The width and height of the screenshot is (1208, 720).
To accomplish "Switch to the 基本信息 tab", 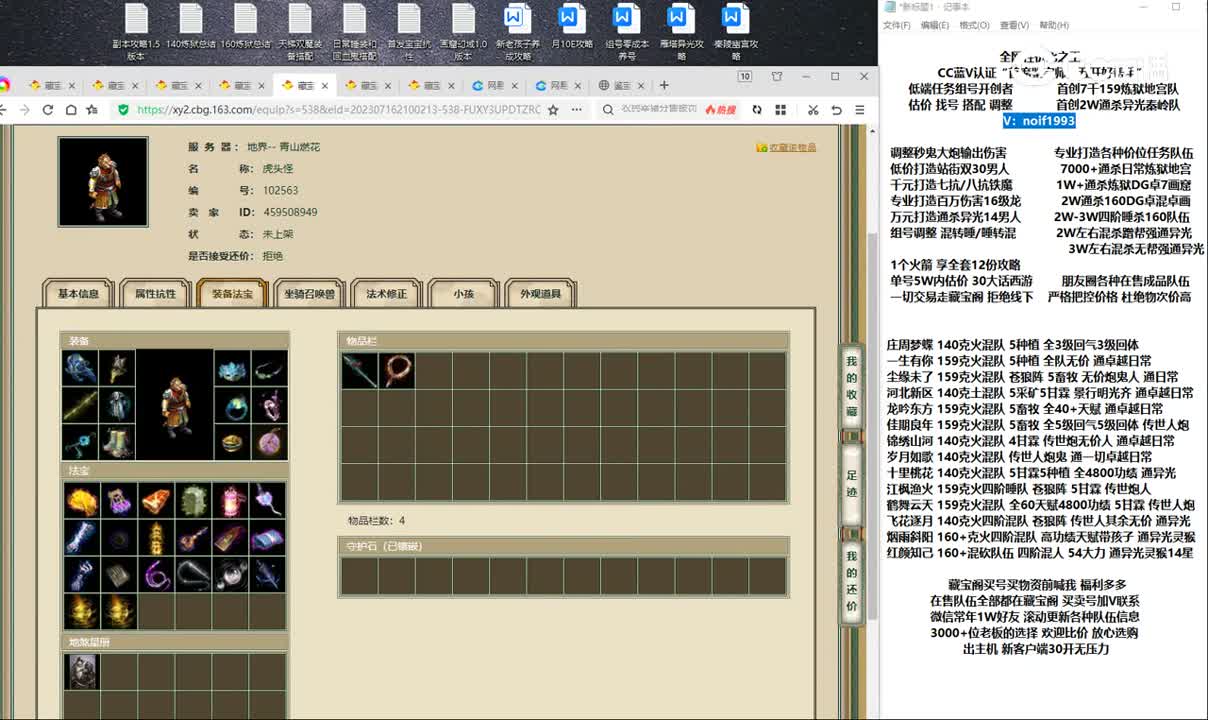I will [x=78, y=293].
